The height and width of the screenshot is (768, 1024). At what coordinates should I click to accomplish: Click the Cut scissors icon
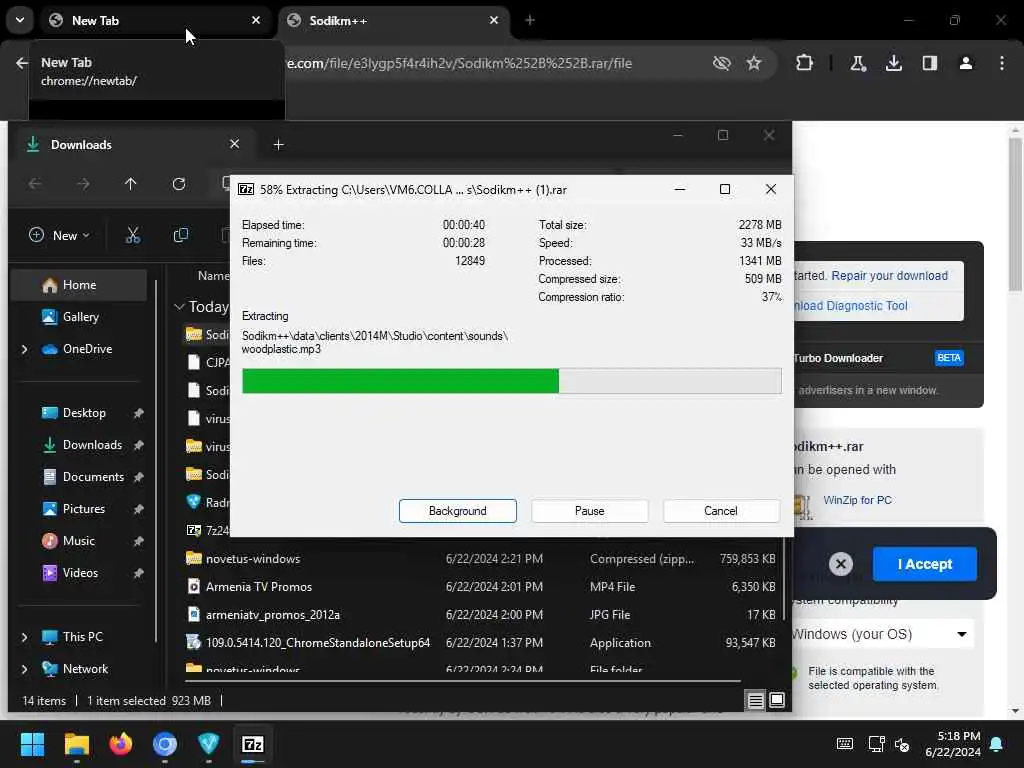pyautogui.click(x=133, y=235)
